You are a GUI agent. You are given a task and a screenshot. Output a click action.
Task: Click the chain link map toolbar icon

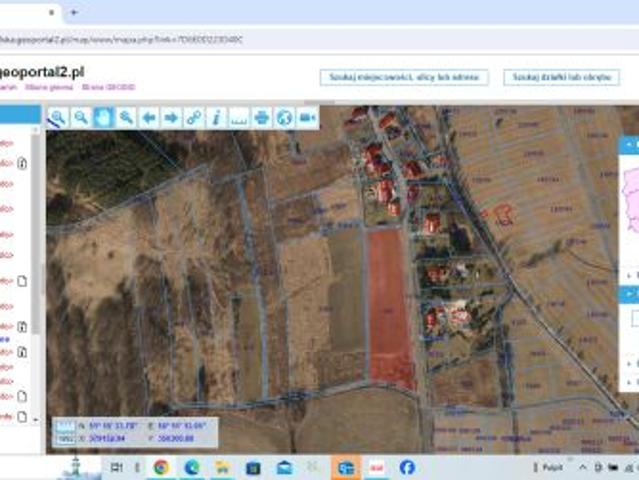pyautogui.click(x=194, y=118)
